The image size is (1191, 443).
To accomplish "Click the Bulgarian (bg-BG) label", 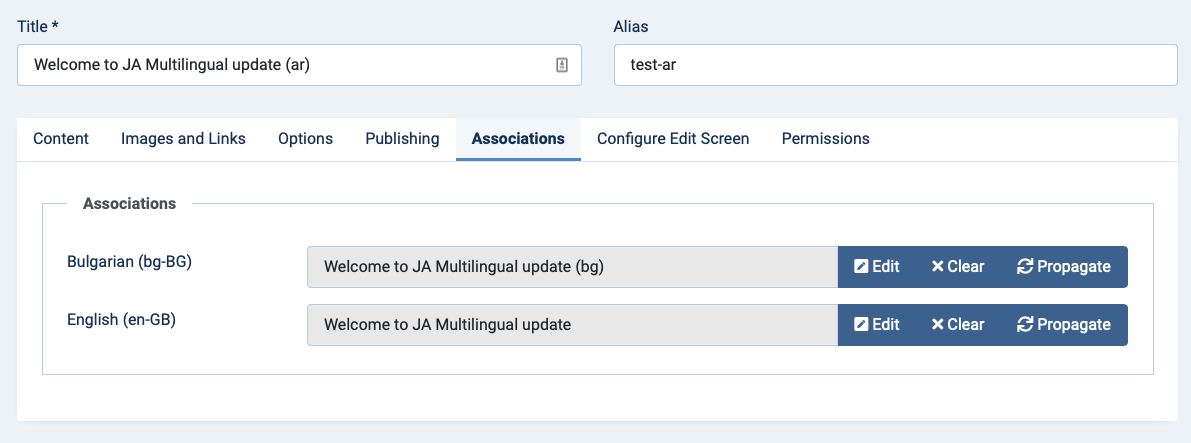I will 129,262.
